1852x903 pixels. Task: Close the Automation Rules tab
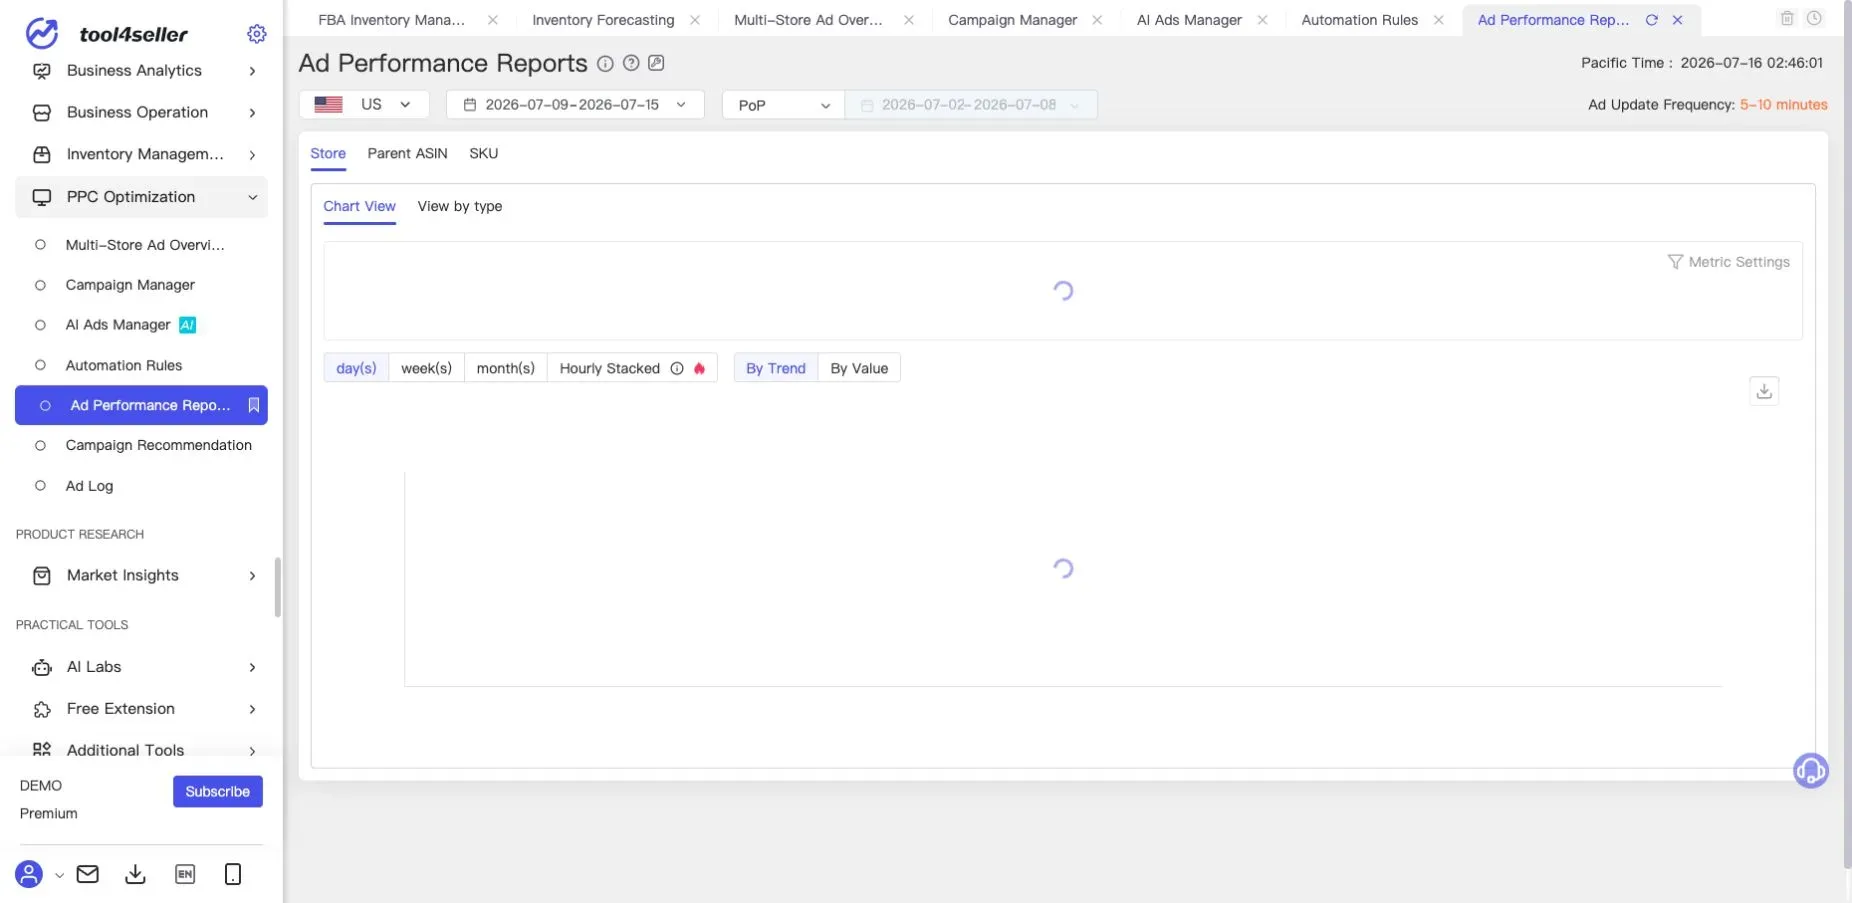pyautogui.click(x=1438, y=20)
